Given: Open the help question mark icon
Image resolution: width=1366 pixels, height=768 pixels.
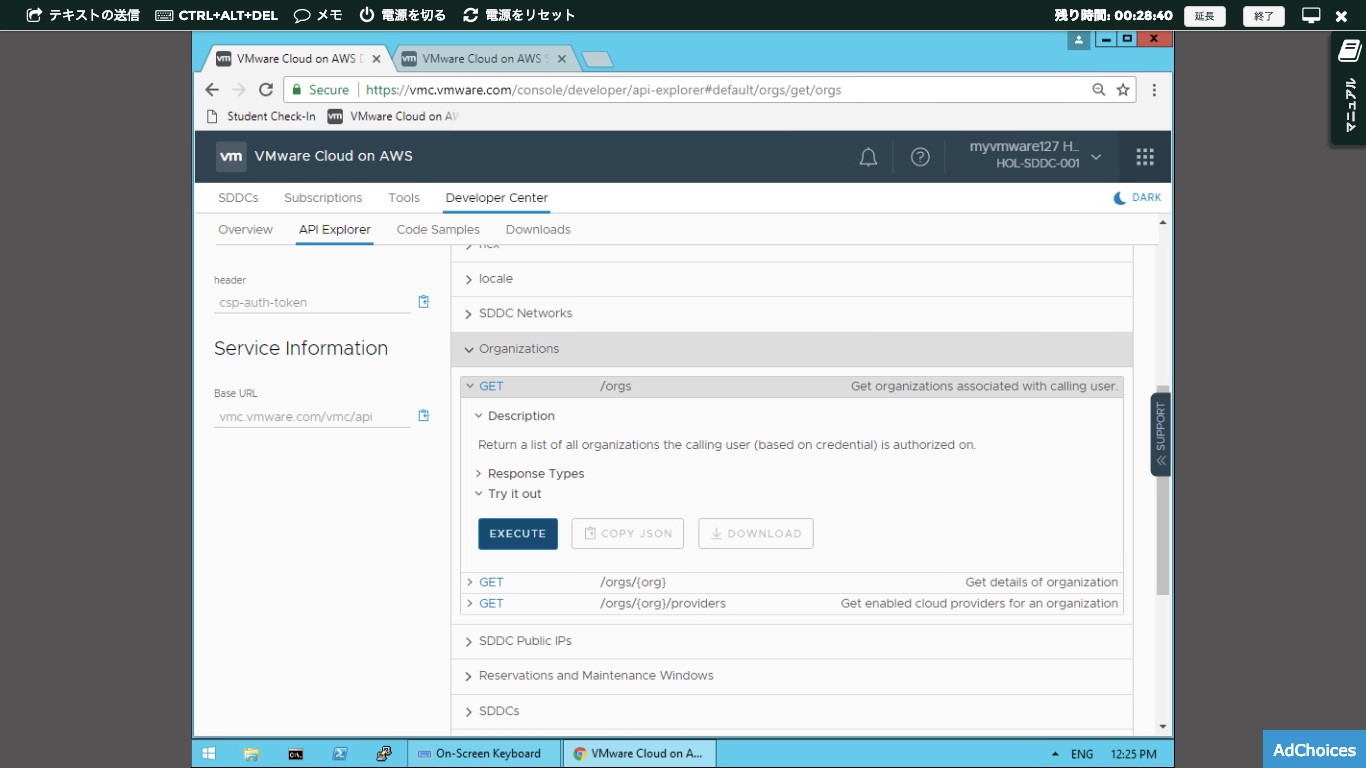Looking at the screenshot, I should pos(920,157).
